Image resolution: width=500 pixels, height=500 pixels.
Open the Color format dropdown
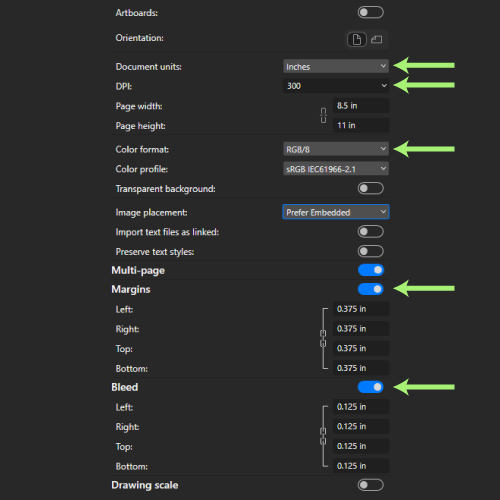point(336,149)
